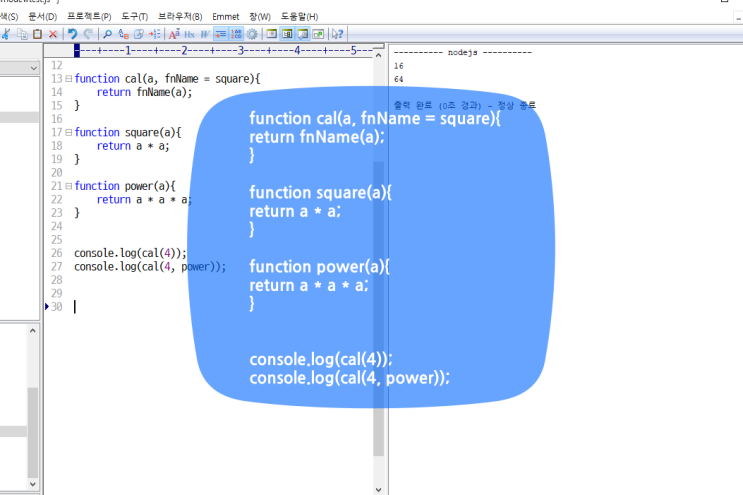The height and width of the screenshot is (495, 743).
Task: Click 'function cal(a, fnName = square){' line
Action: (167, 79)
